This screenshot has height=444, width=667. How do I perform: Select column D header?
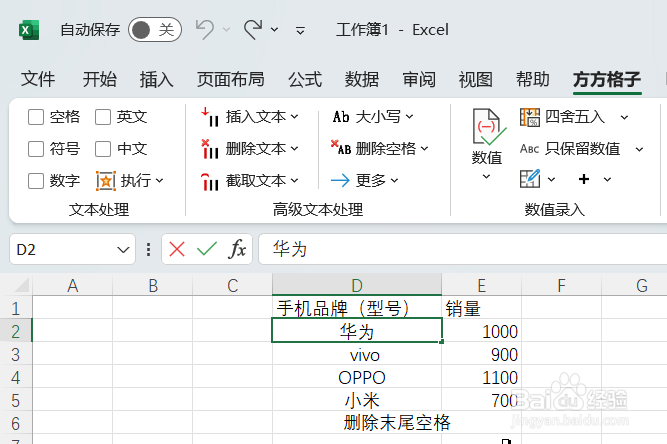tap(357, 285)
